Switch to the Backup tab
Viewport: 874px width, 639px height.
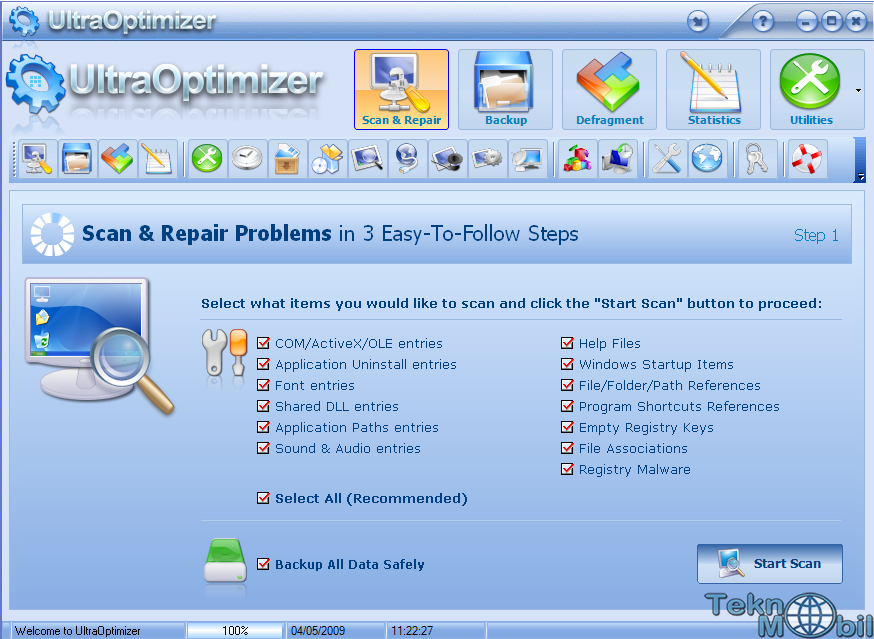coord(506,89)
